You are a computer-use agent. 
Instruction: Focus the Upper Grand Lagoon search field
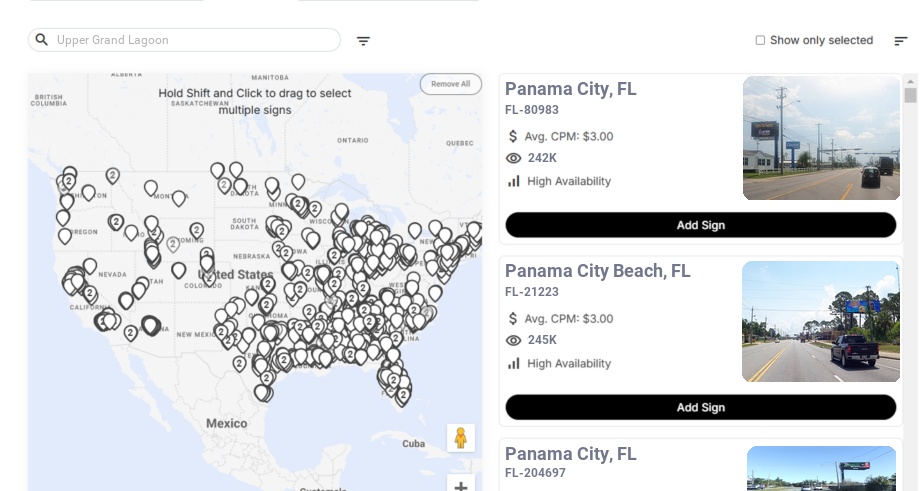click(x=195, y=40)
